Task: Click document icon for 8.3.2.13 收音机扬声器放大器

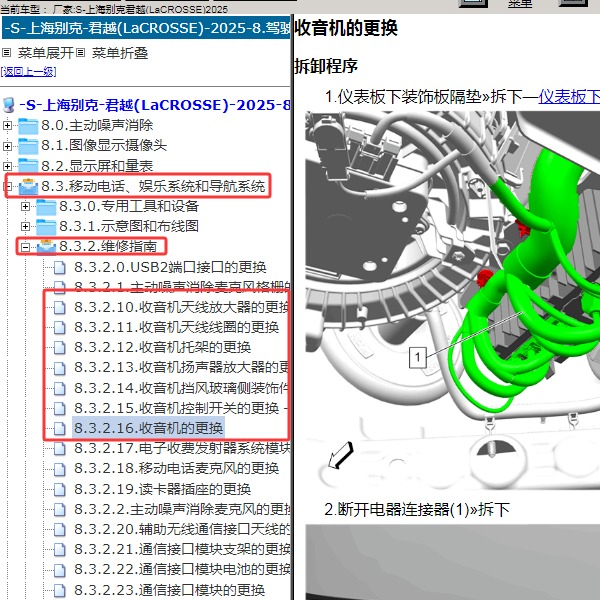Action: [60, 368]
